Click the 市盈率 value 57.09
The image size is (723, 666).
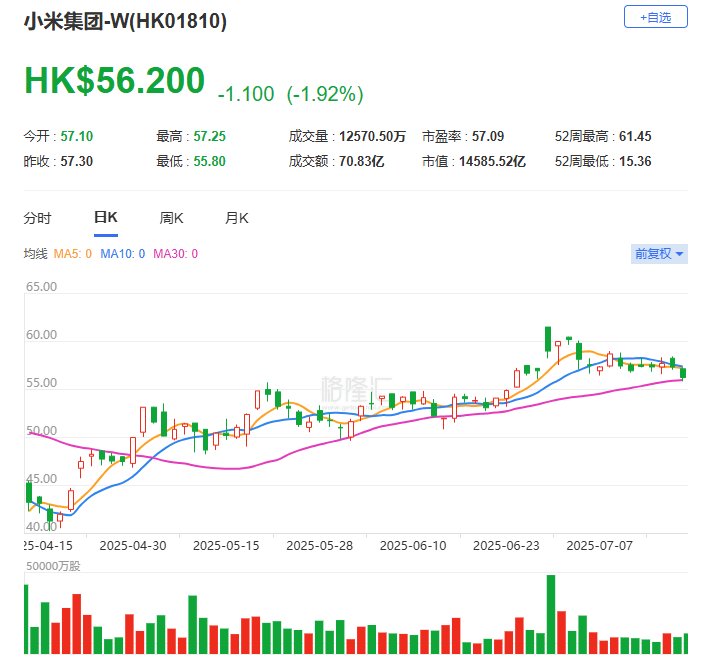488,136
